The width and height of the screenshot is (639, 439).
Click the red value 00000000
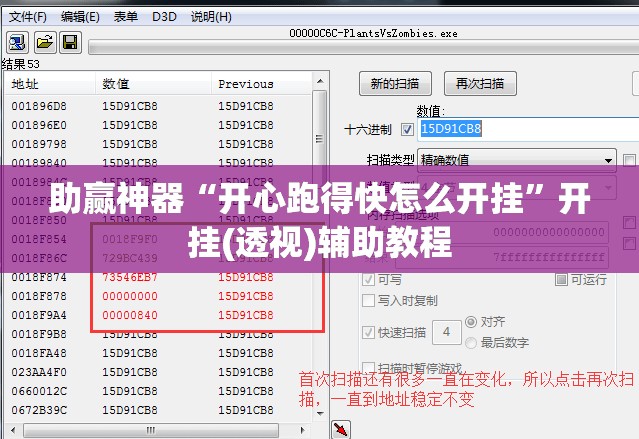point(130,296)
